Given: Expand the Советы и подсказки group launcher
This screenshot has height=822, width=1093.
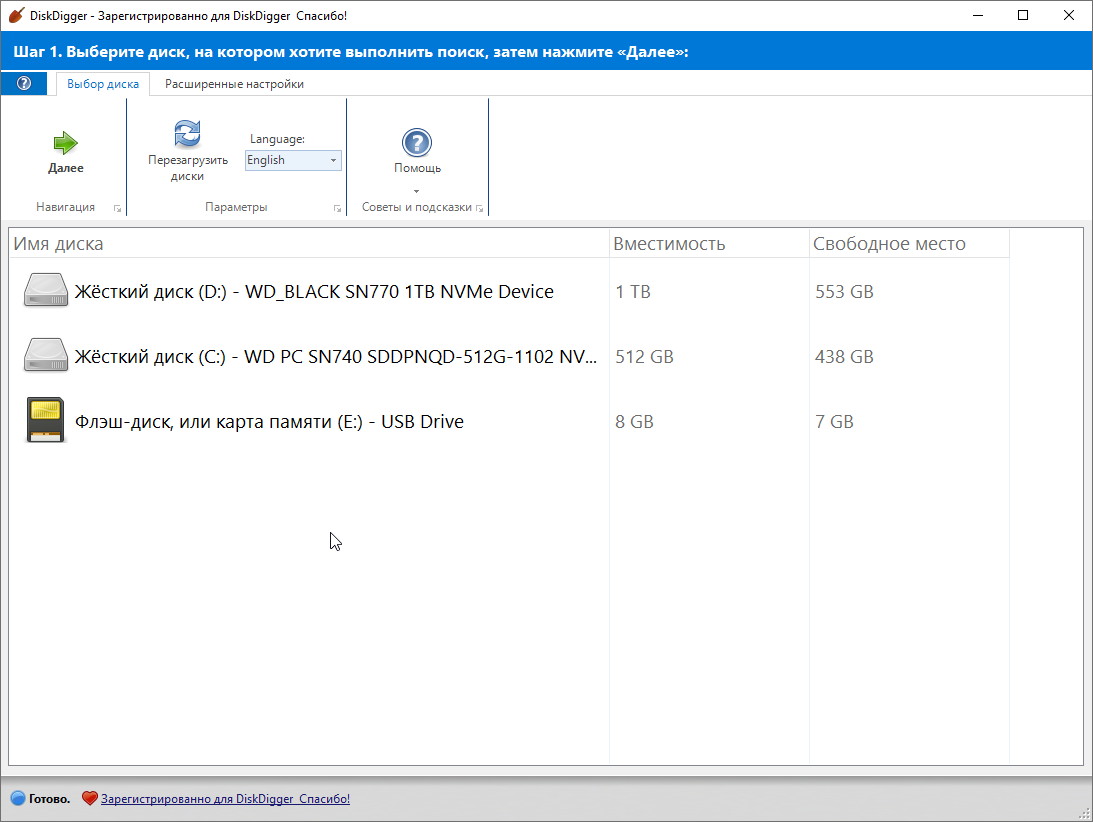Looking at the screenshot, I should (x=480, y=208).
